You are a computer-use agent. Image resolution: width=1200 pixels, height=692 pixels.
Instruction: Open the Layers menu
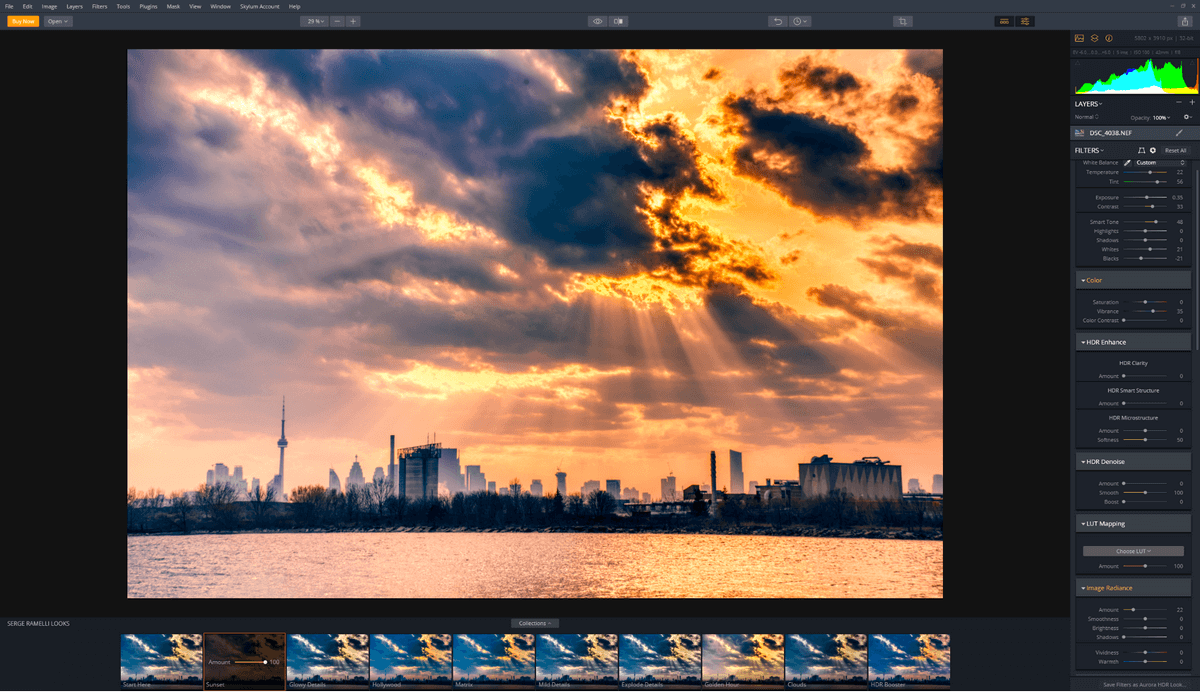click(x=75, y=6)
